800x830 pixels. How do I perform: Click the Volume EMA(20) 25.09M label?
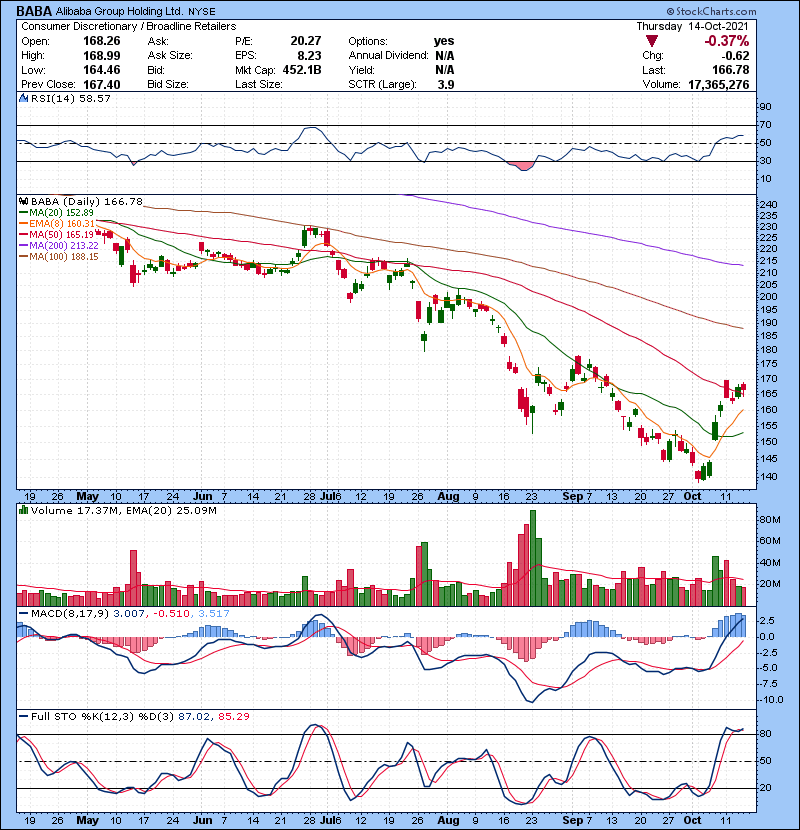173,510
